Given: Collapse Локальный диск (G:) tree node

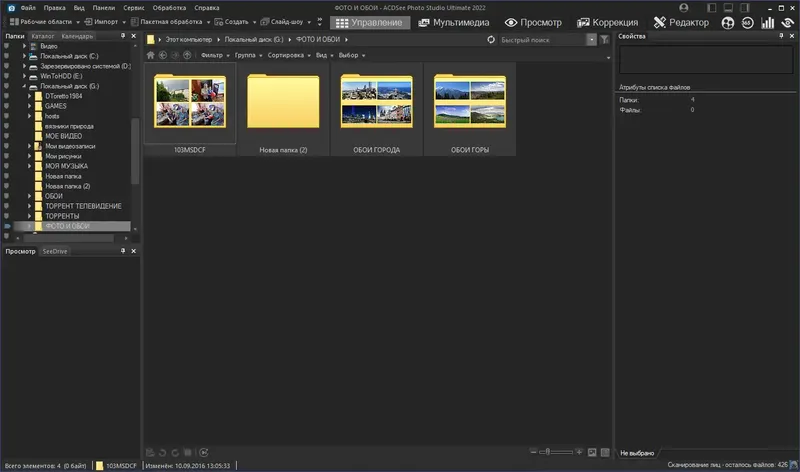Looking at the screenshot, I should point(24,86).
